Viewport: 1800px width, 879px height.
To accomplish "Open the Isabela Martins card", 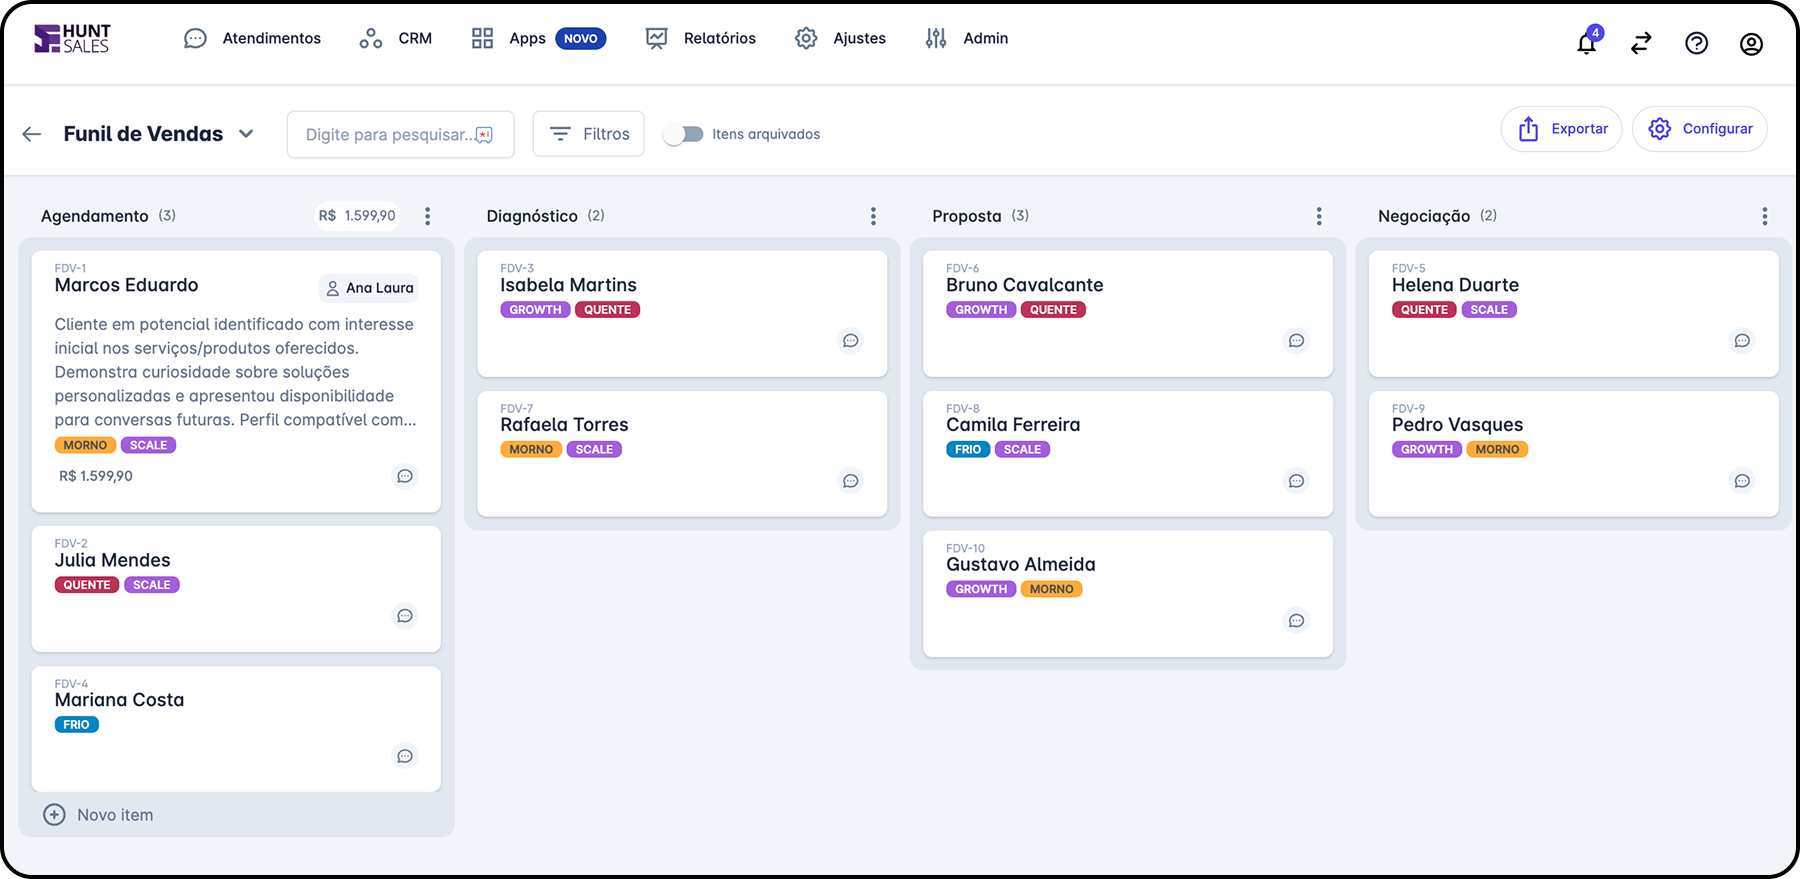I will (682, 314).
